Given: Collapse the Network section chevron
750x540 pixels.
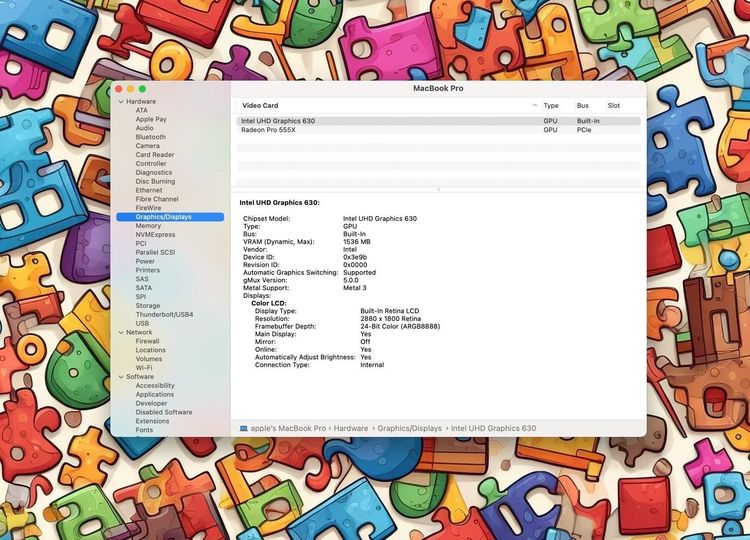Looking at the screenshot, I should (121, 332).
